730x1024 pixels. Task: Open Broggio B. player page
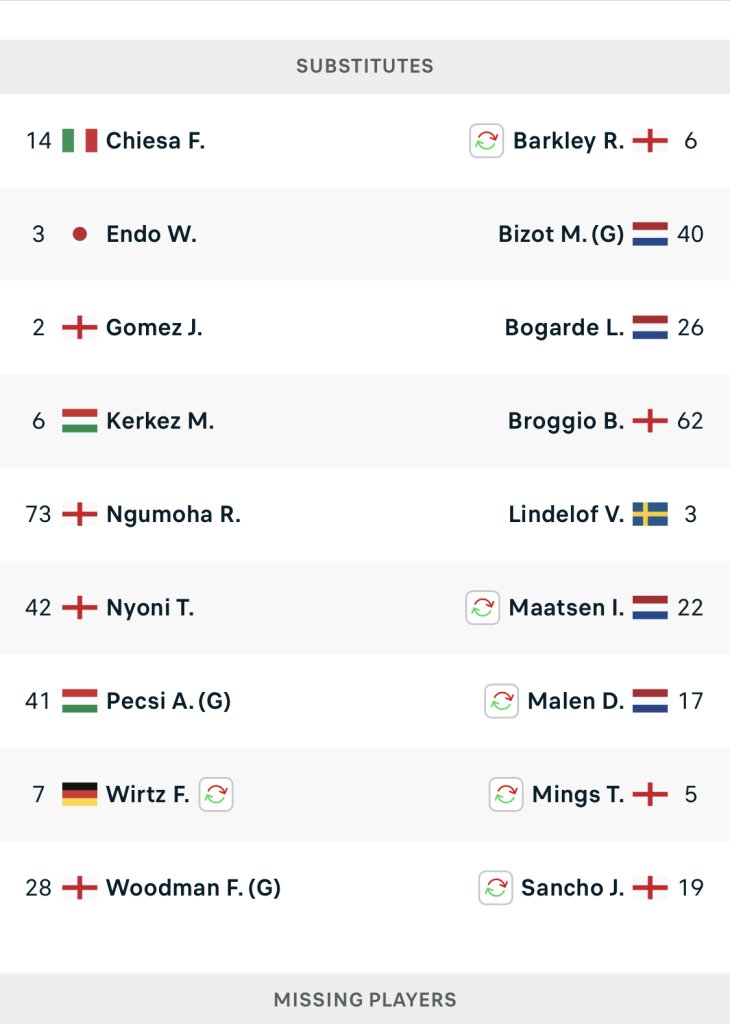pos(566,421)
